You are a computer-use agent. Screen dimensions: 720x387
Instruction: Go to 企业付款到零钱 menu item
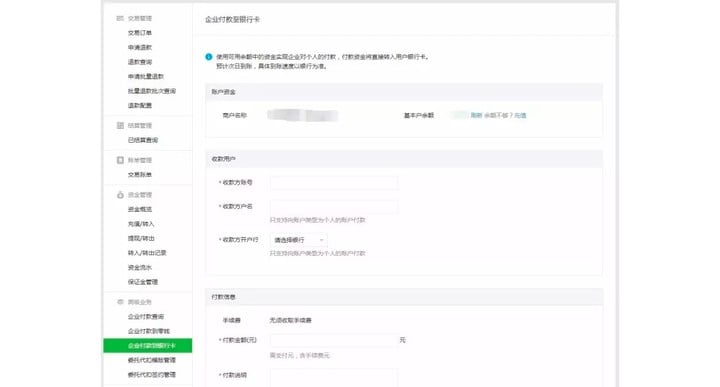click(x=149, y=331)
